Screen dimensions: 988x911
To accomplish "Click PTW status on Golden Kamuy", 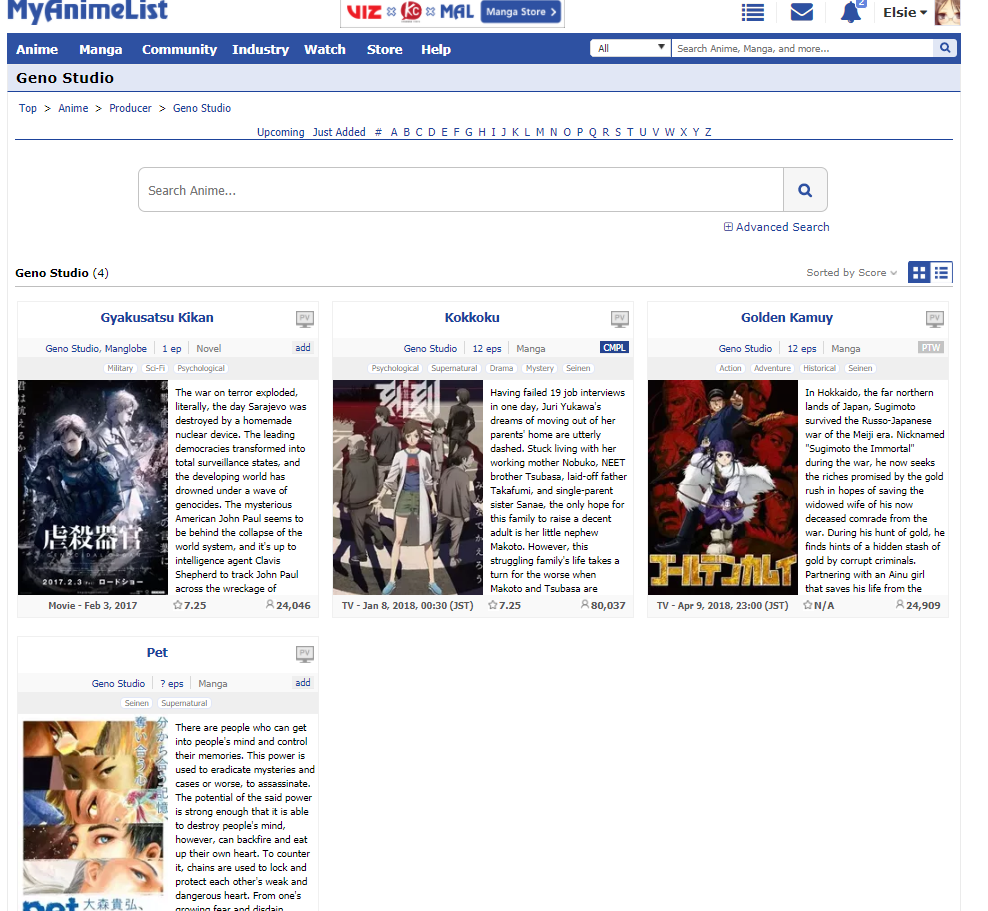I will tap(931, 348).
